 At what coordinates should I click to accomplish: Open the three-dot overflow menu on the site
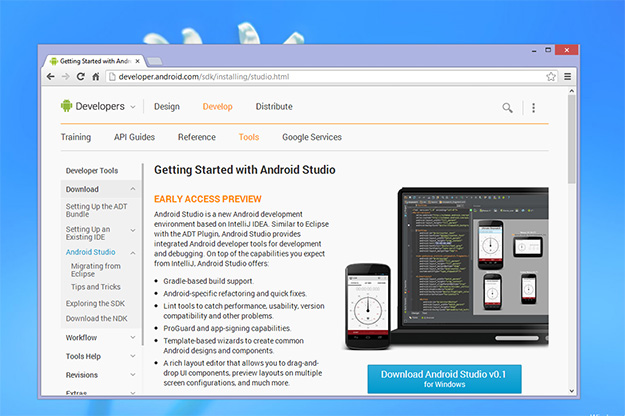point(533,108)
